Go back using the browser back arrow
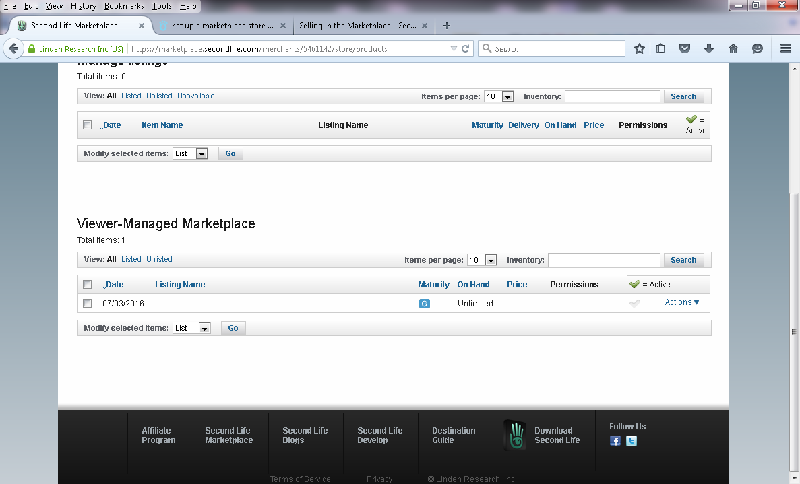Image resolution: width=800 pixels, height=484 pixels. point(14,48)
